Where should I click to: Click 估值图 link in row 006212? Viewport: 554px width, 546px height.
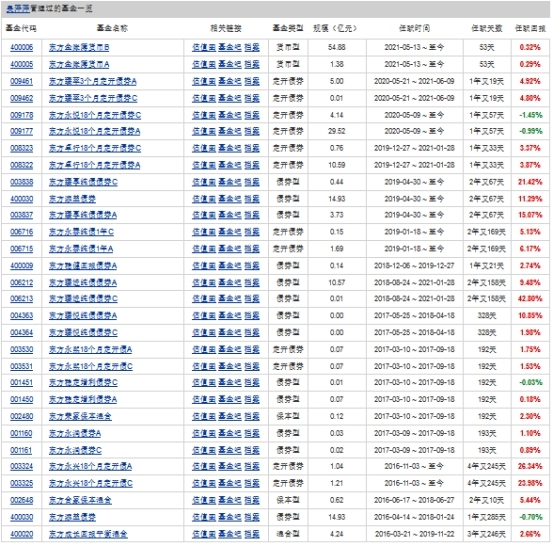tap(204, 283)
